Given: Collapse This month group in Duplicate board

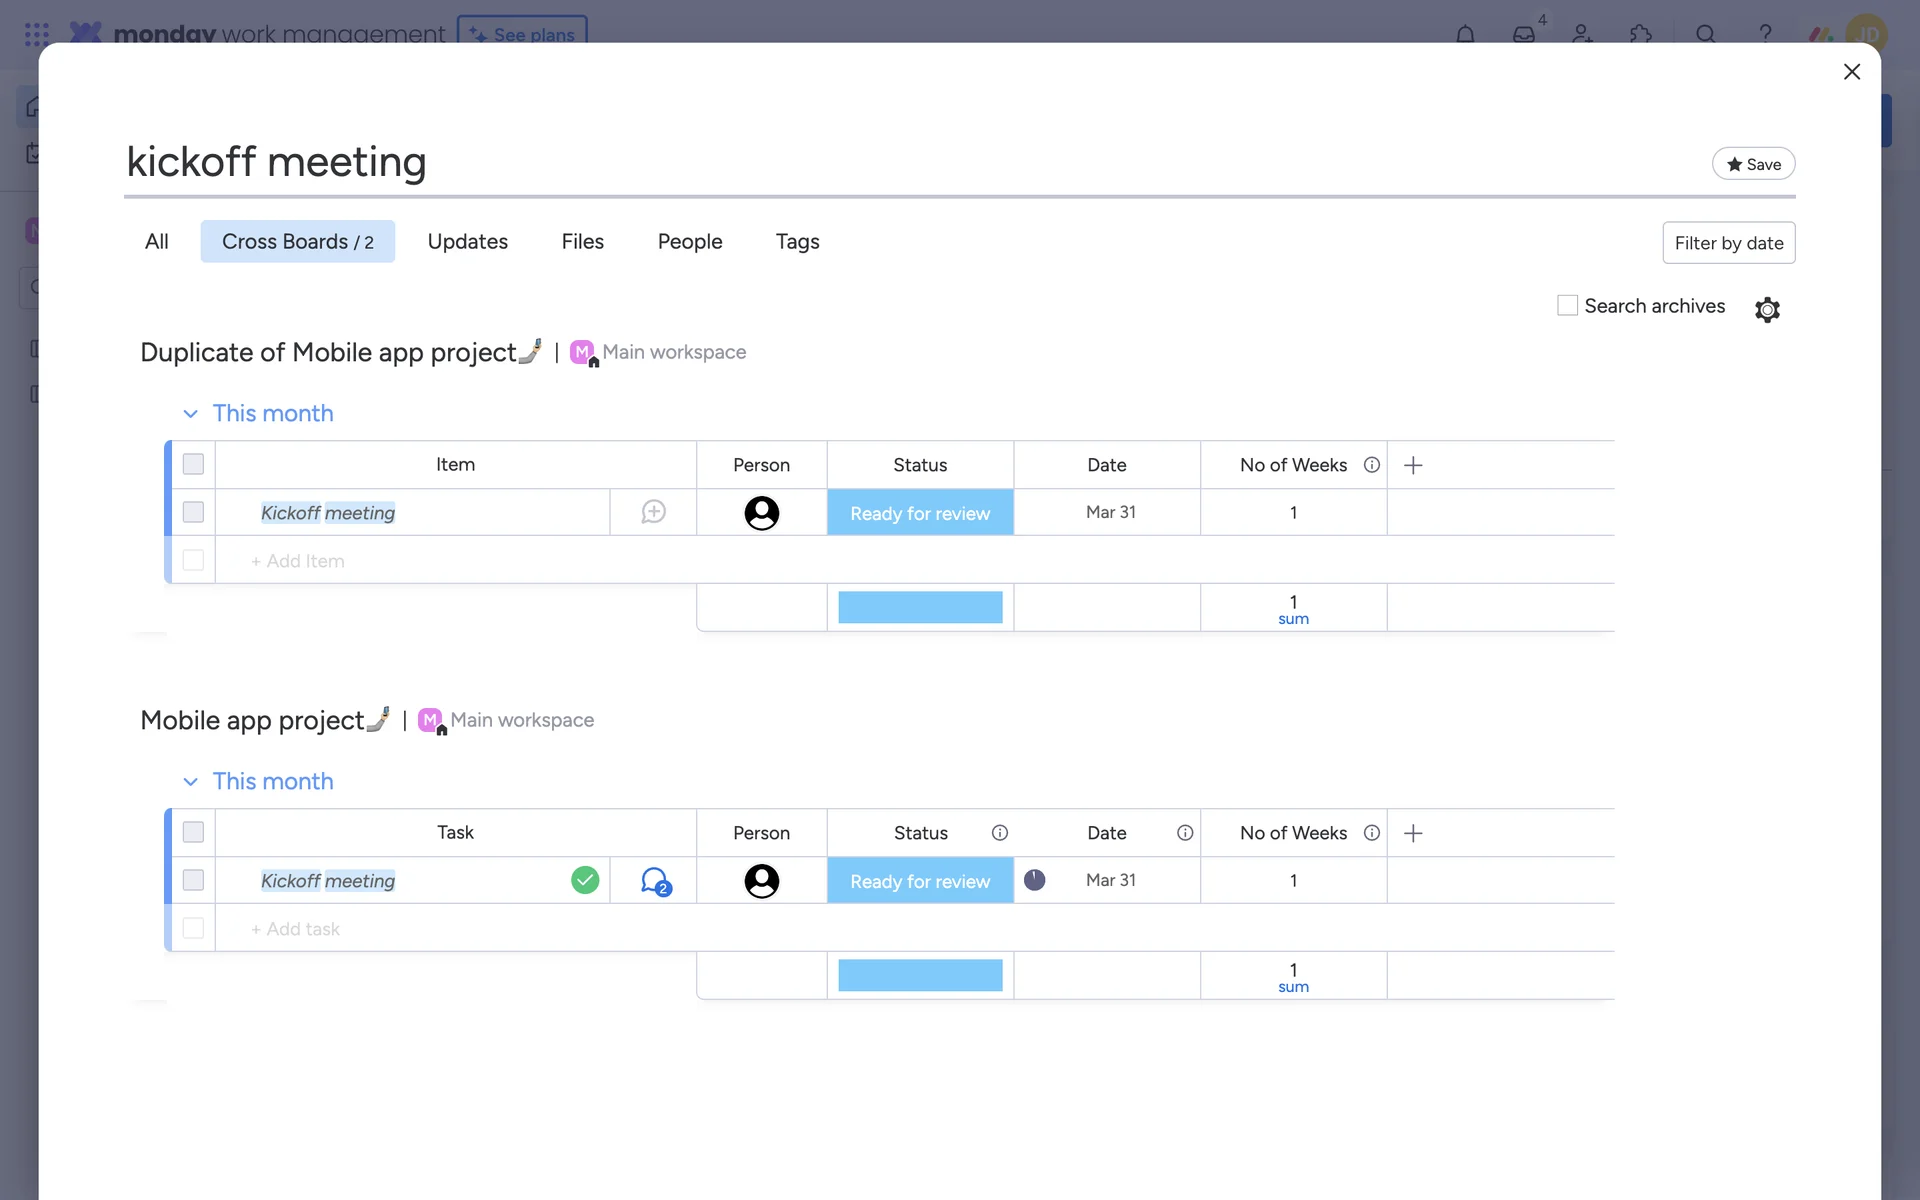Looking at the screenshot, I should click(x=190, y=414).
